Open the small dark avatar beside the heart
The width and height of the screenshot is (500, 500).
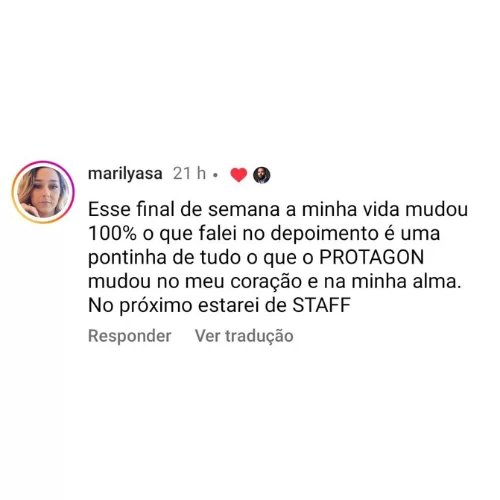tap(262, 175)
